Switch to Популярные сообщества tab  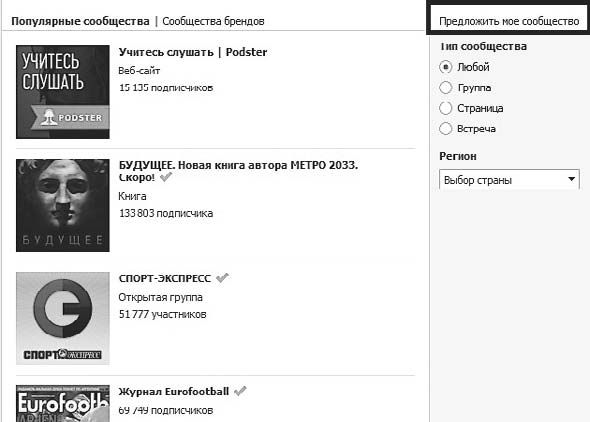pyautogui.click(x=80, y=21)
